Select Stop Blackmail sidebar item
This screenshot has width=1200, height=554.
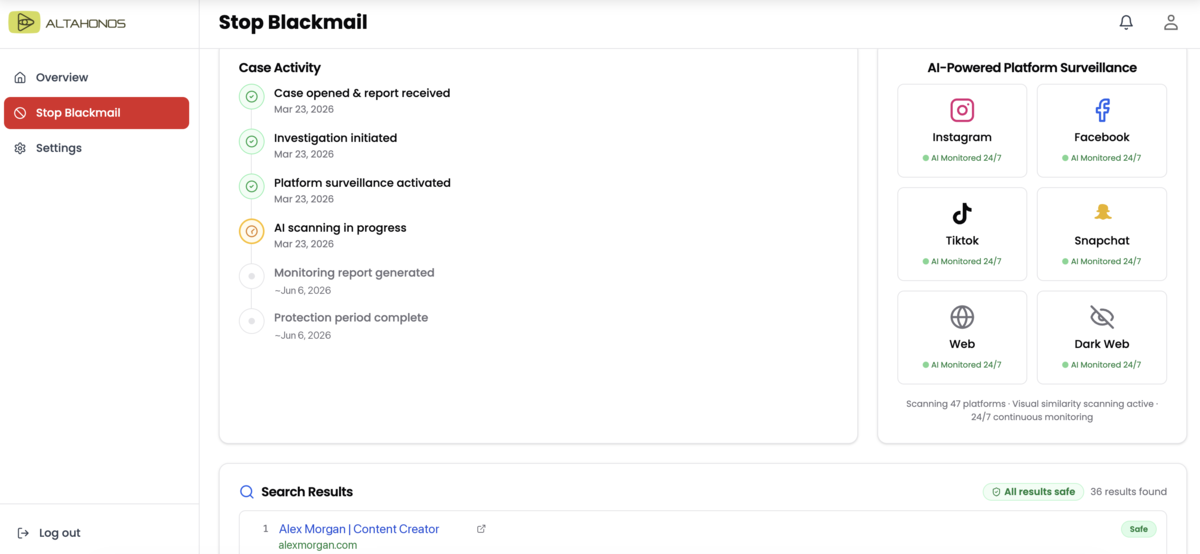pos(96,113)
